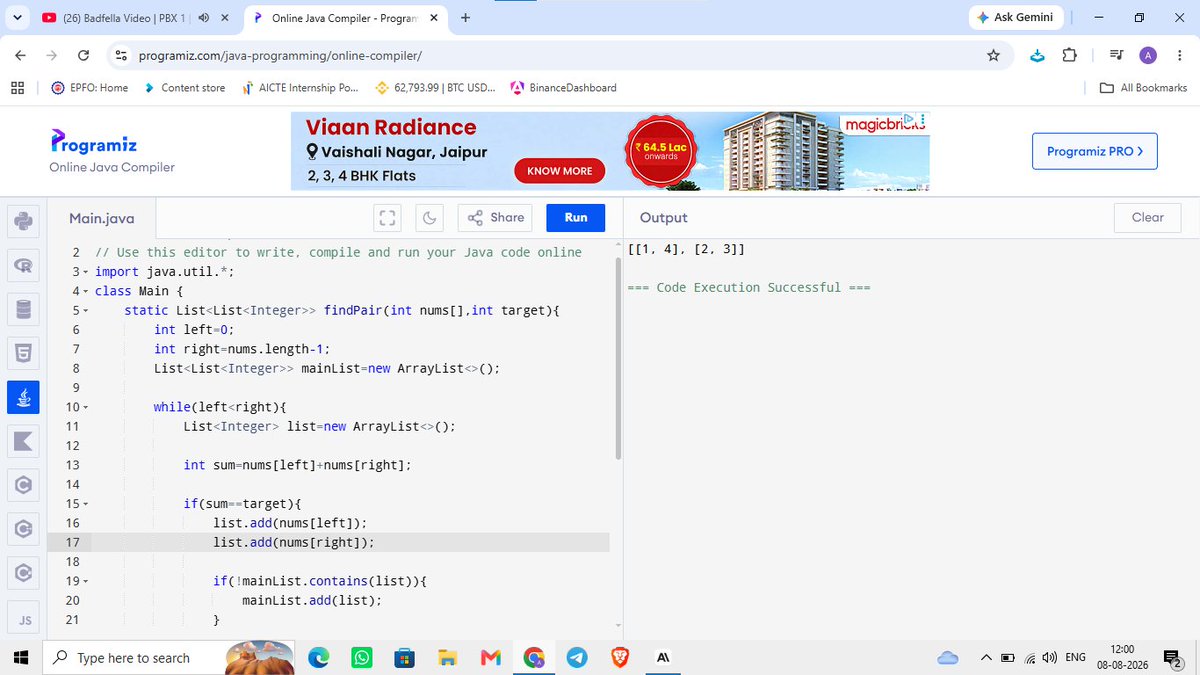This screenshot has height=675, width=1200.
Task: Open Telegram from the taskbar
Action: (x=577, y=657)
